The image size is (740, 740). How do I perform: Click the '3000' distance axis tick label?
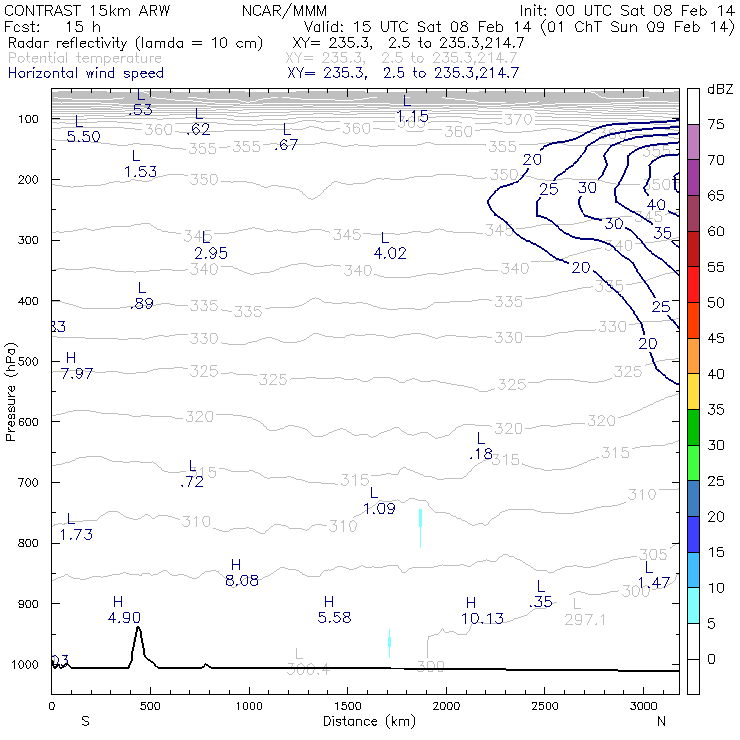click(644, 706)
